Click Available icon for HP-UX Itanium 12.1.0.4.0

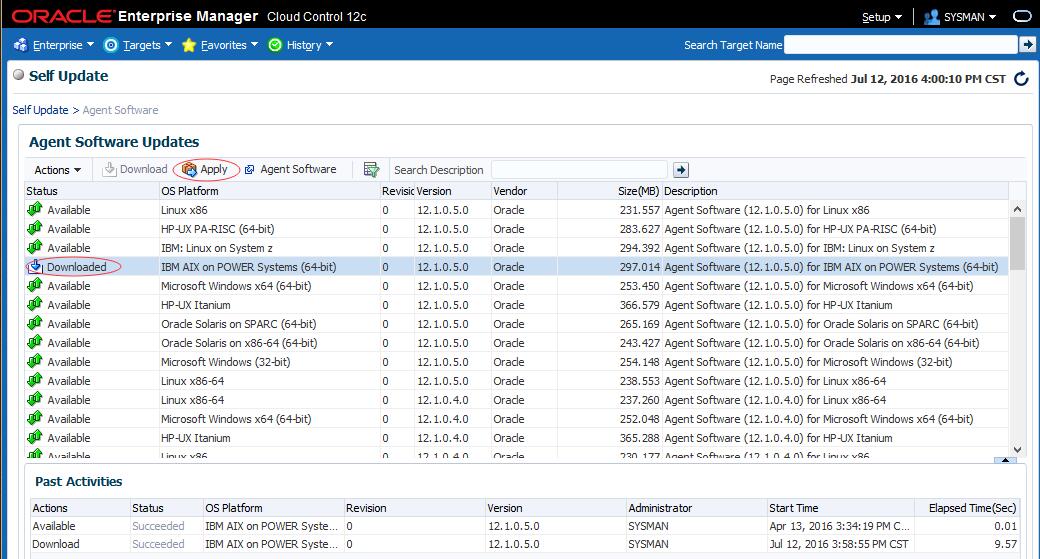point(34,438)
